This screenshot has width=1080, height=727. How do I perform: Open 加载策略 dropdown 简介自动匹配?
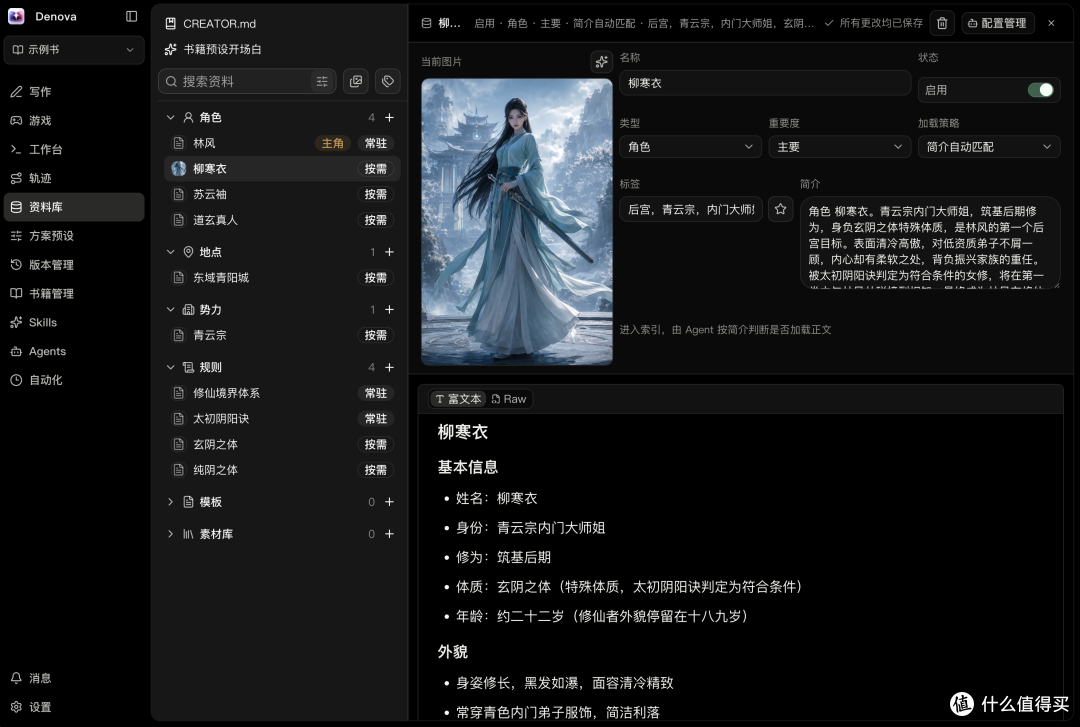click(989, 147)
